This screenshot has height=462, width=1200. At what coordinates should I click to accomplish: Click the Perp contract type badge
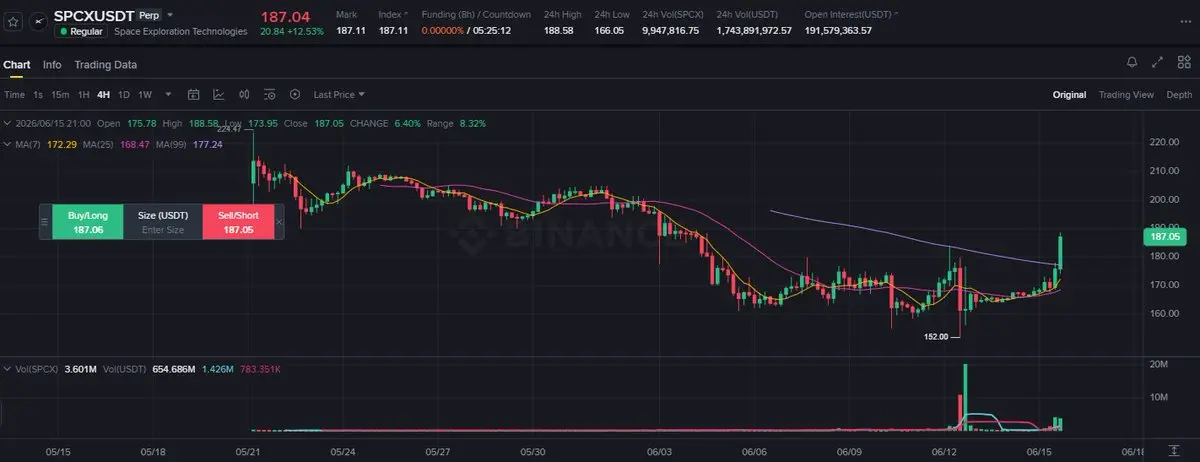148,16
